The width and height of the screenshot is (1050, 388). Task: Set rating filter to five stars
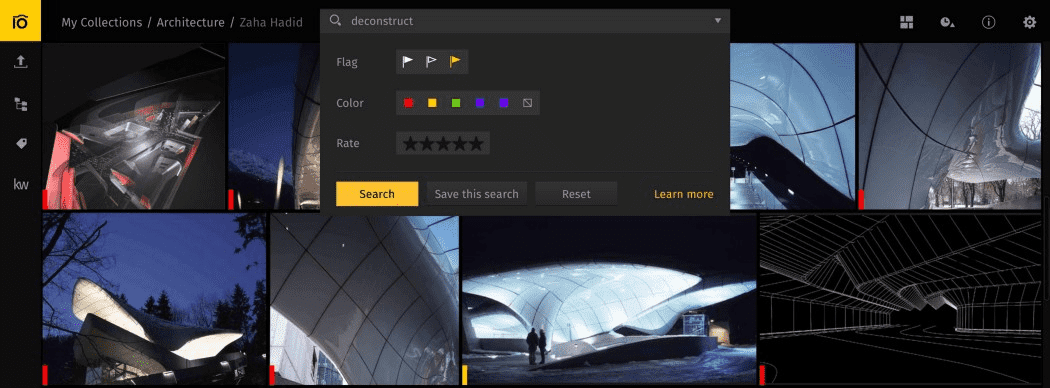pos(475,143)
